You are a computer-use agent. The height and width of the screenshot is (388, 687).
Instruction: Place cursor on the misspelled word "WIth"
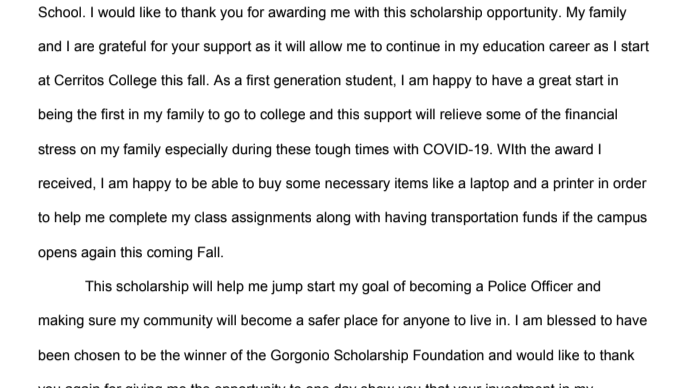pyautogui.click(x=511, y=149)
